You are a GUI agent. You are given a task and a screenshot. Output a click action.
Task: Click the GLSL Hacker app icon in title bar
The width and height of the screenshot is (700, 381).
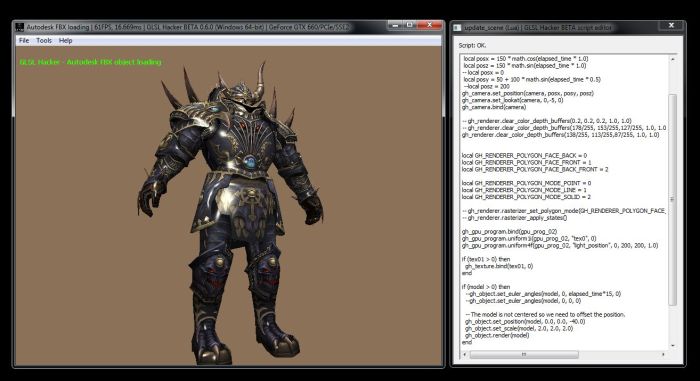click(20, 27)
